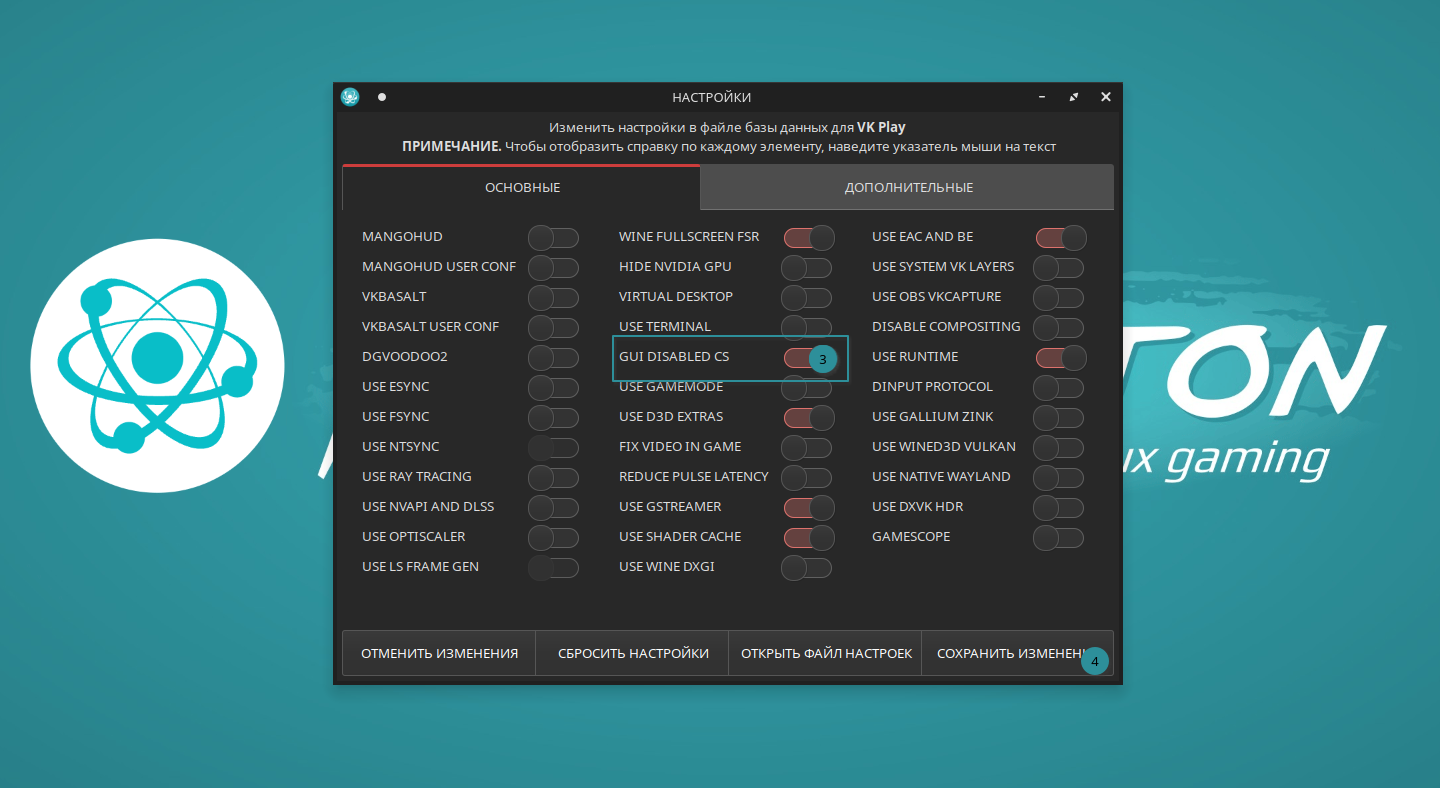Click the PortProton icon in the title bar
The height and width of the screenshot is (788, 1440).
pyautogui.click(x=350, y=97)
